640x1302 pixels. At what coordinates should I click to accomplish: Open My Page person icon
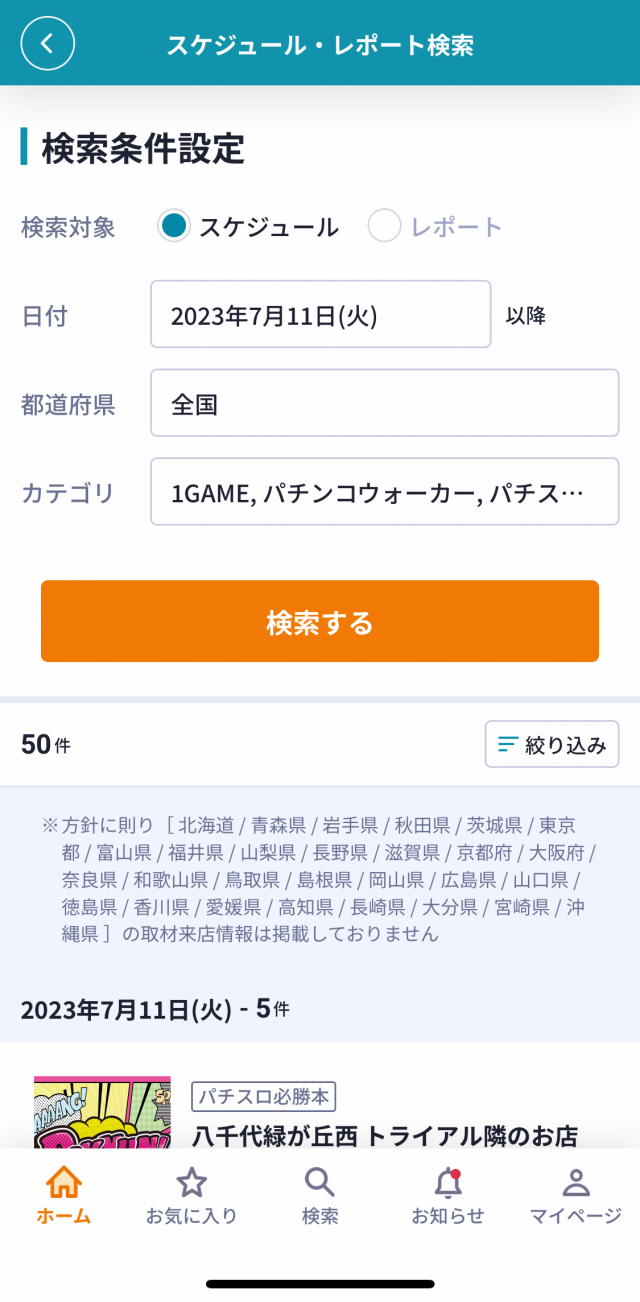(x=576, y=1183)
